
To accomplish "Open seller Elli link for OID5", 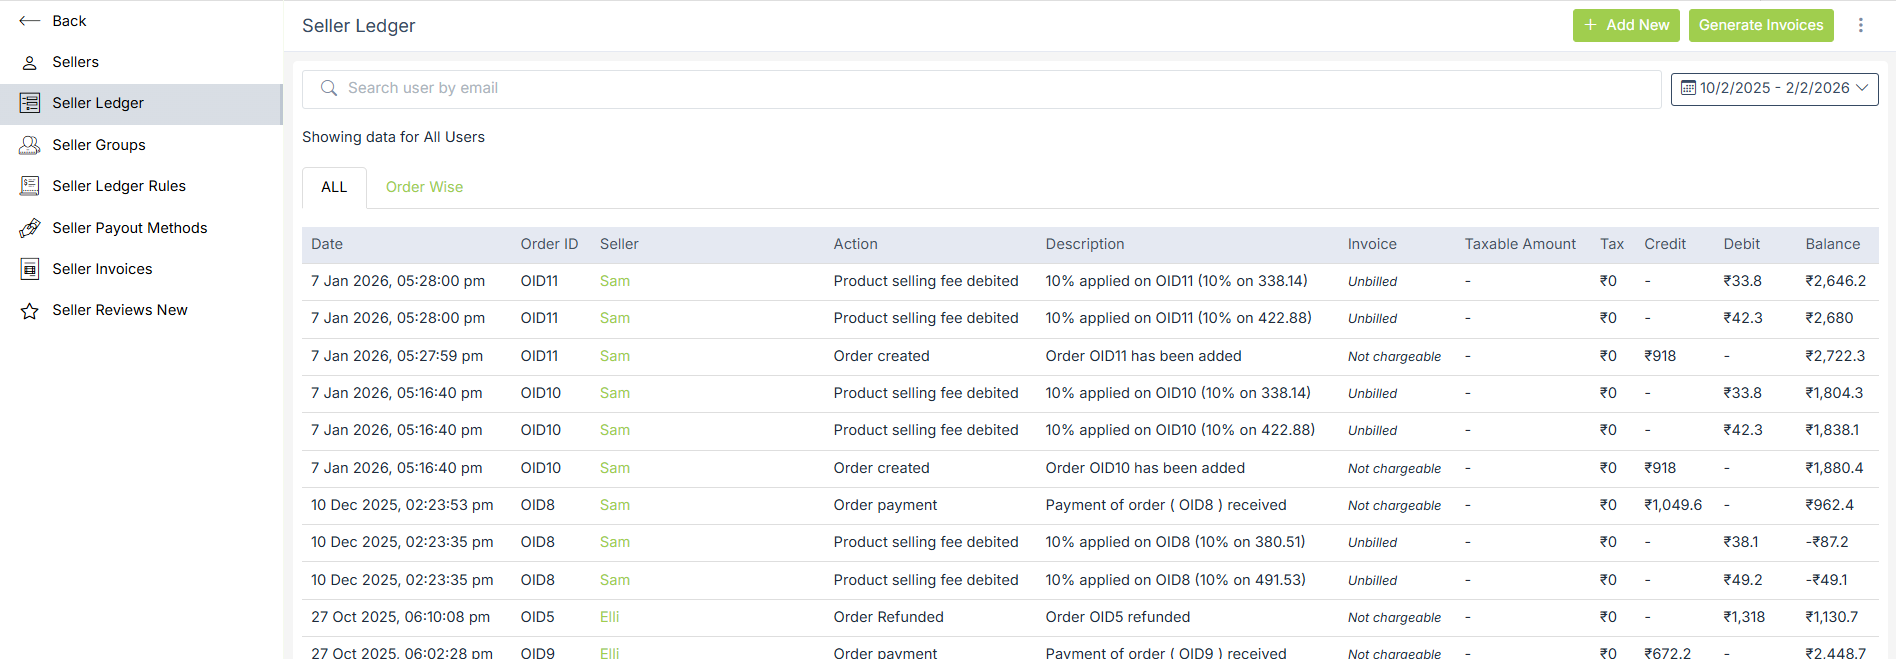I will click(609, 617).
